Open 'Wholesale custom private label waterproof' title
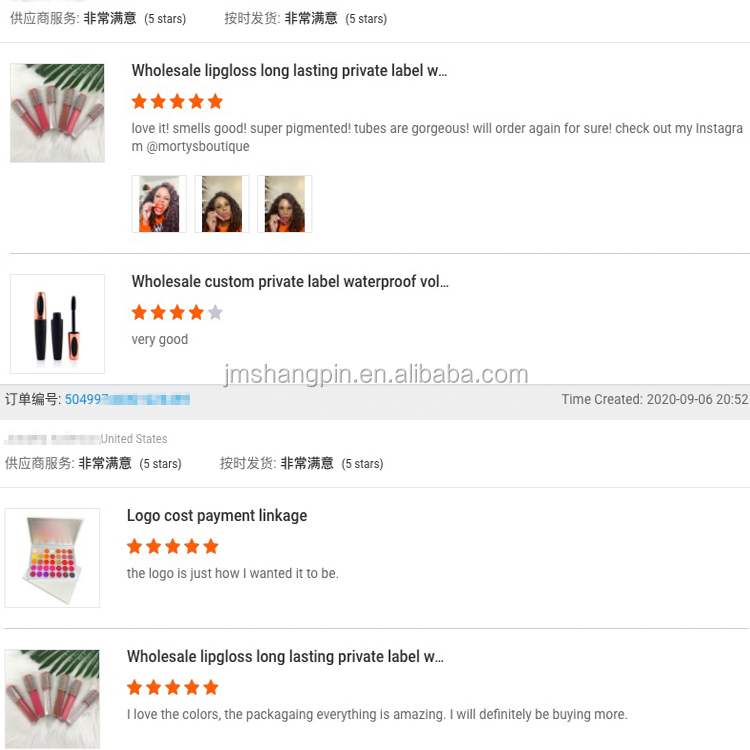The width and height of the screenshot is (750, 750). point(290,282)
